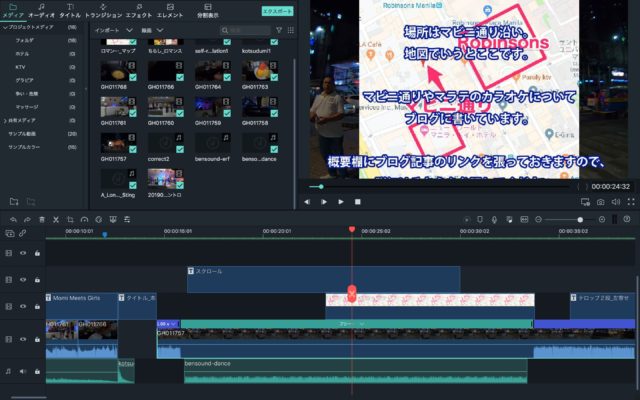The image size is (640, 400).
Task: Toggle lock on the Momi Meets Girls track
Action: (x=37, y=307)
